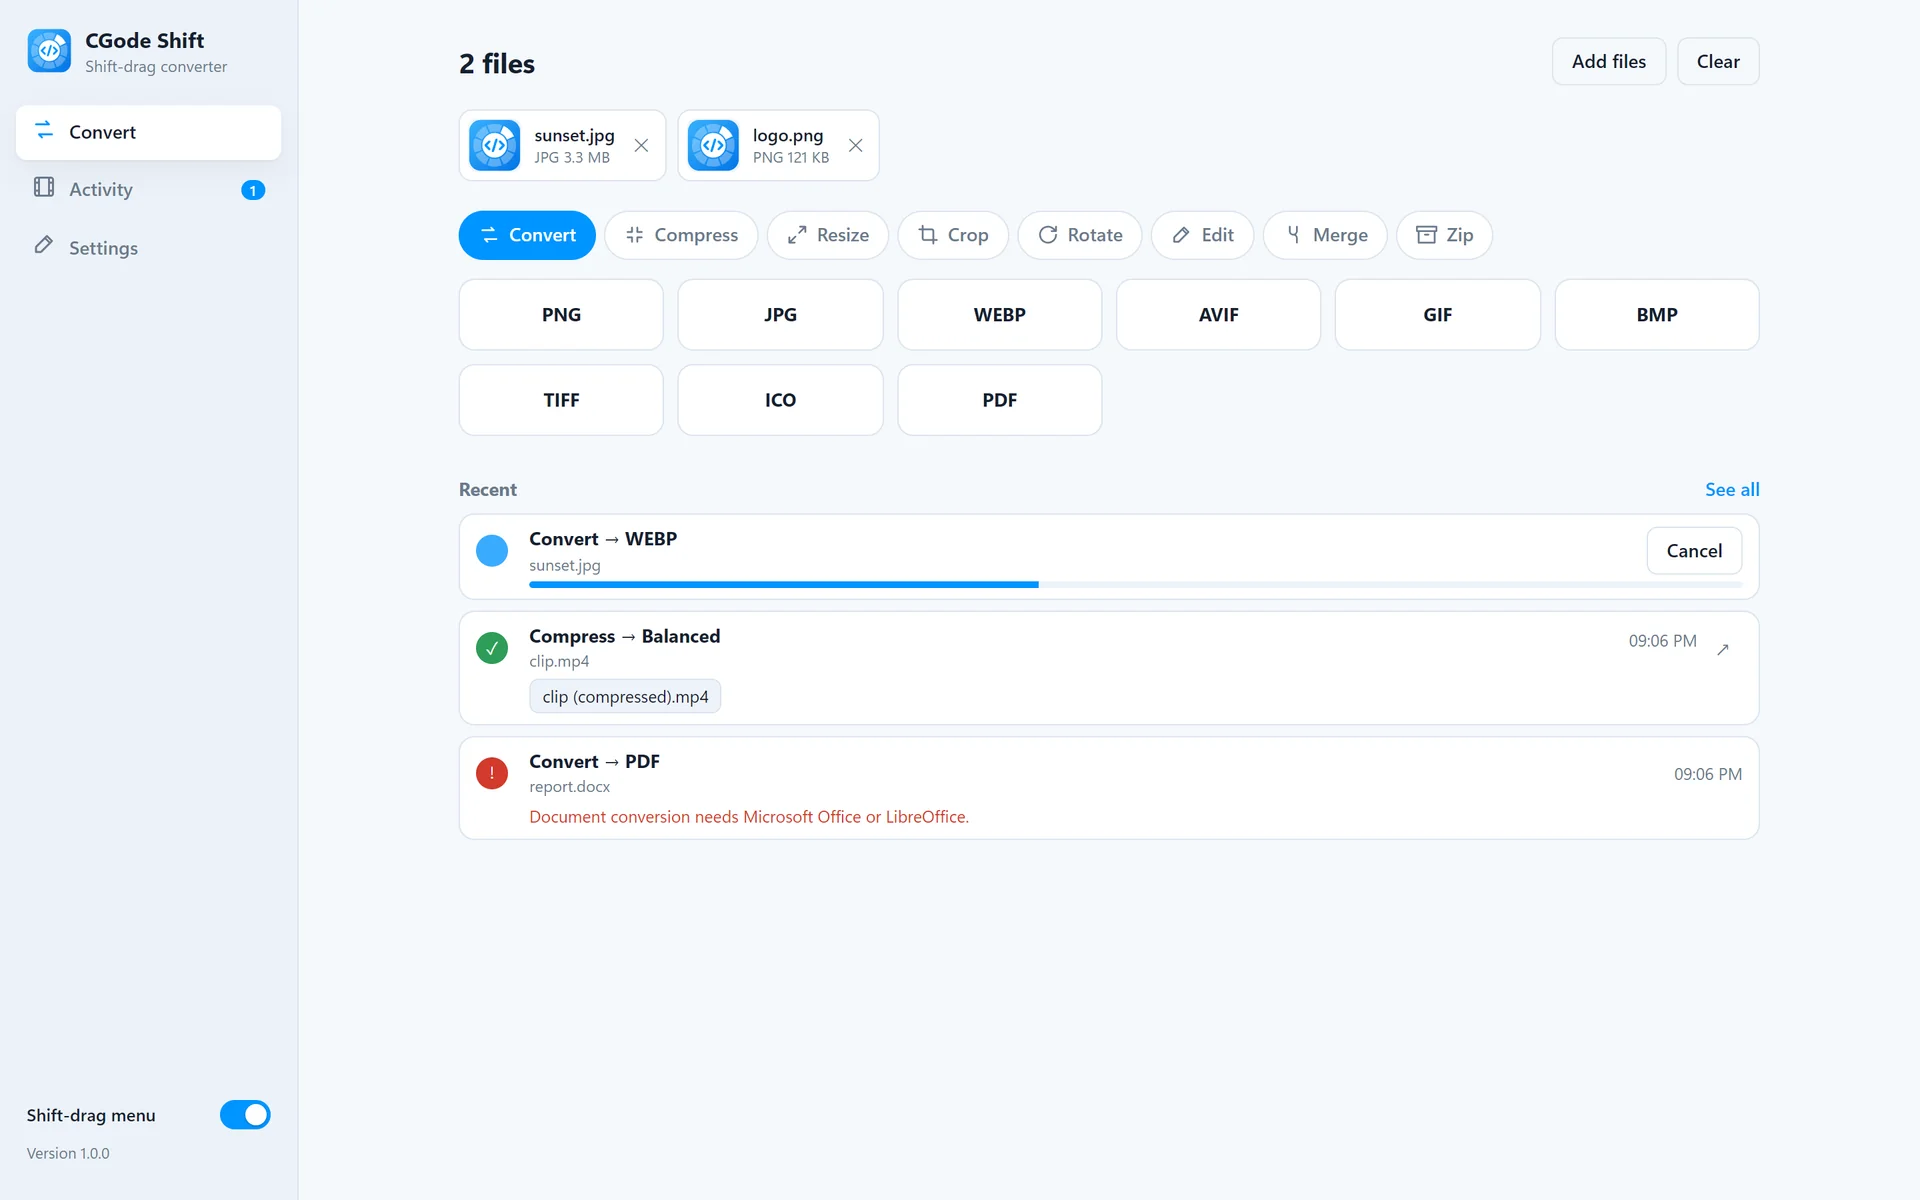Viewport: 1920px width, 1200px height.
Task: Remove sunset.jpg from the file list
Action: [641, 145]
